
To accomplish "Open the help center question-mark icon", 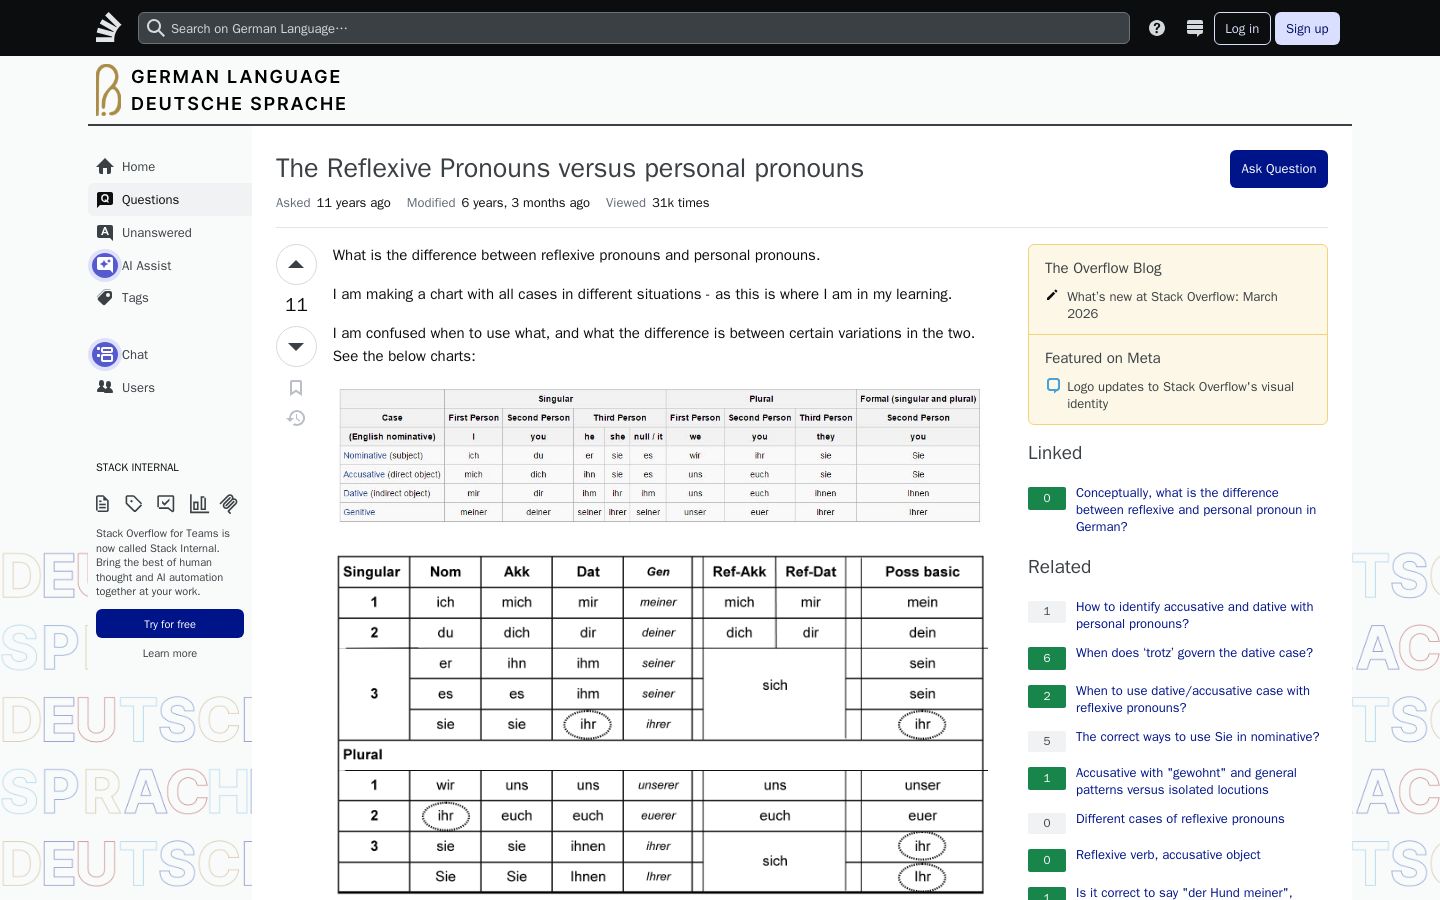I will coord(1157,28).
